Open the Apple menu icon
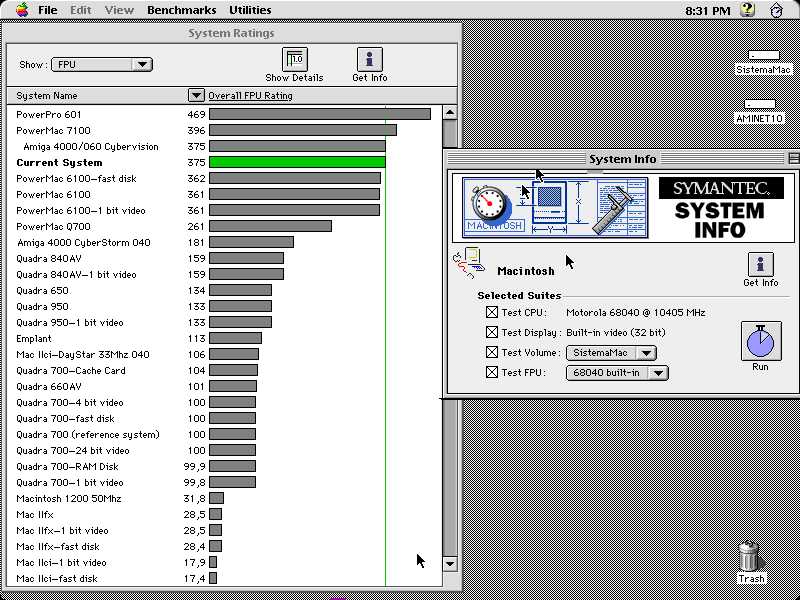800x600 pixels. pos(22,10)
